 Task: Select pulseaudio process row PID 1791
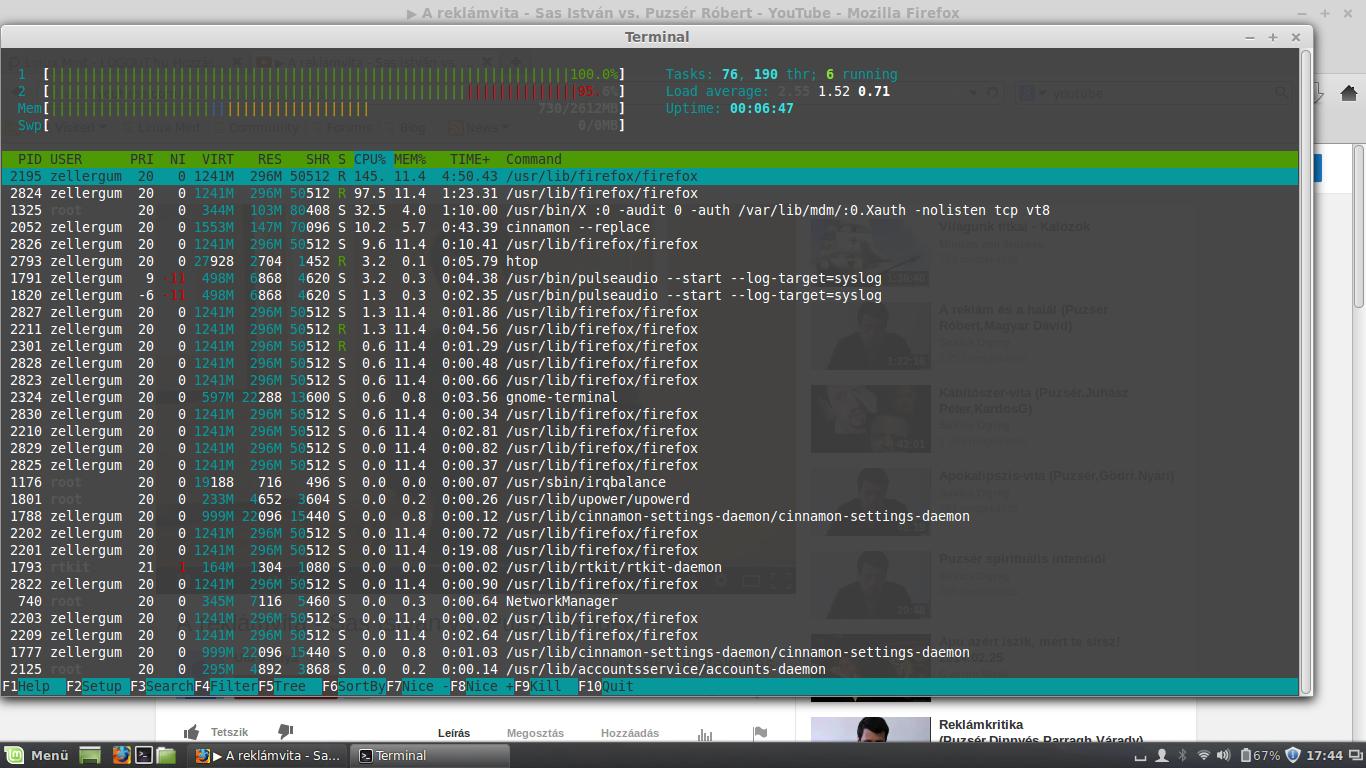650,278
